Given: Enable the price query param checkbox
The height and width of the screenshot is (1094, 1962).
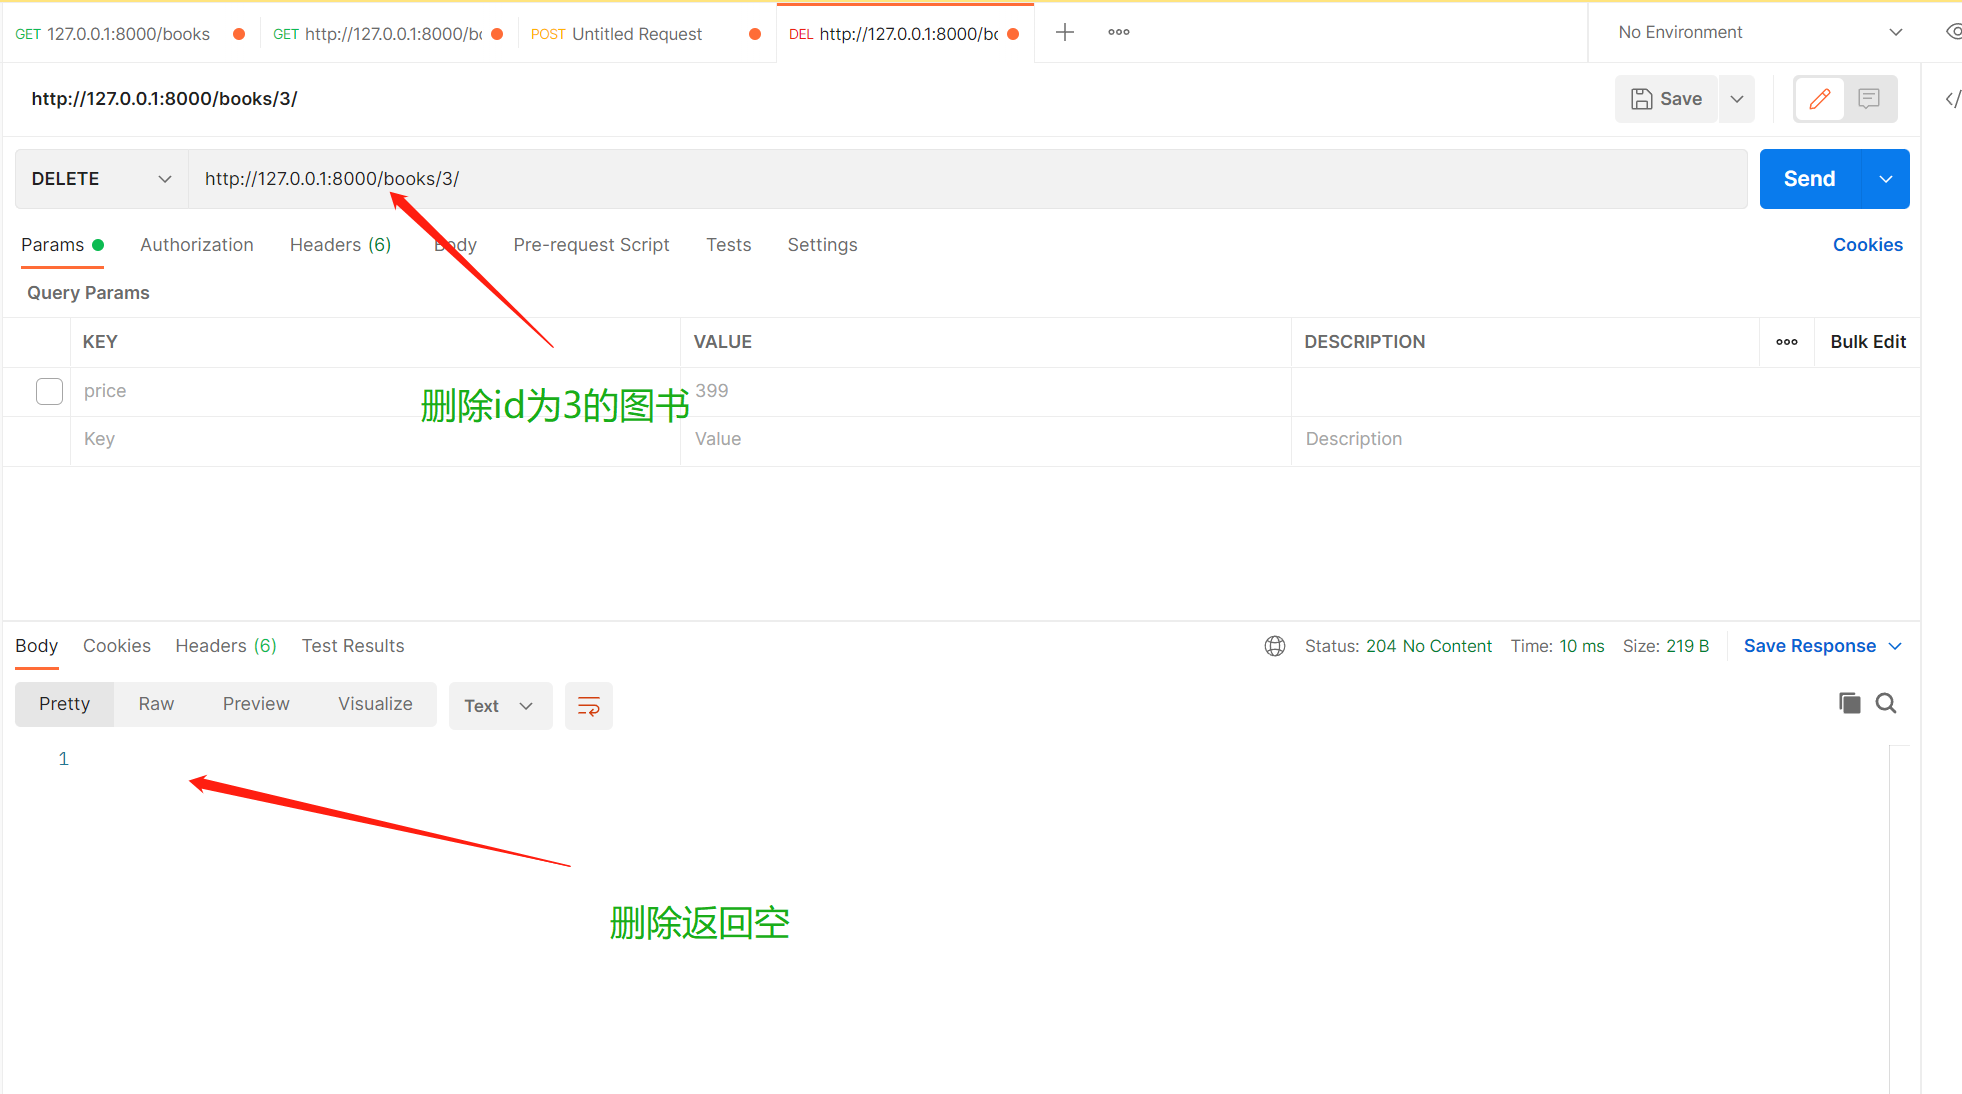Looking at the screenshot, I should click(x=49, y=391).
